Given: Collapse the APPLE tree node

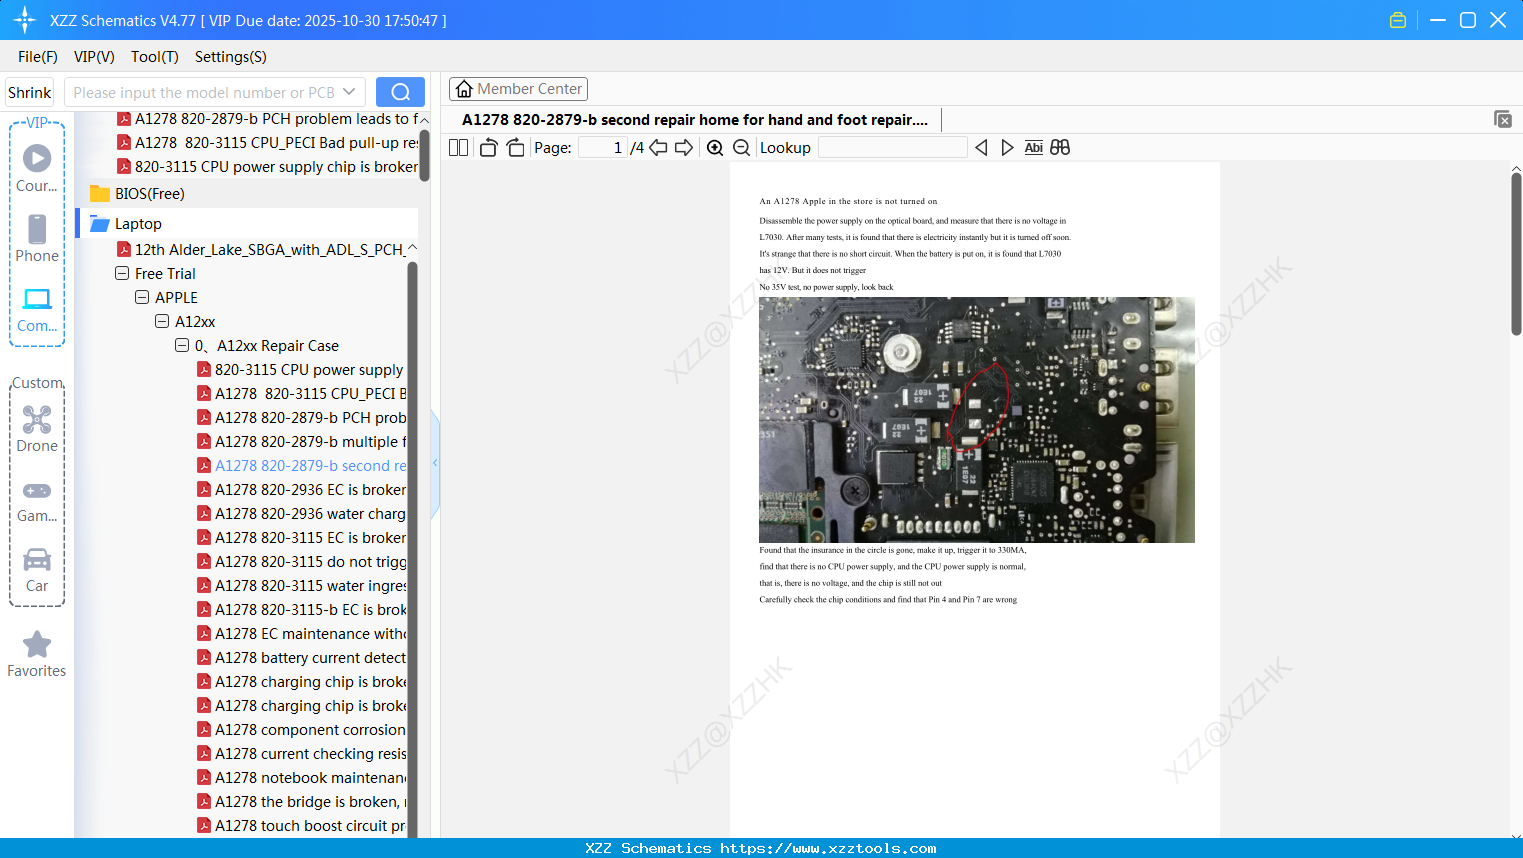Looking at the screenshot, I should (x=142, y=298).
